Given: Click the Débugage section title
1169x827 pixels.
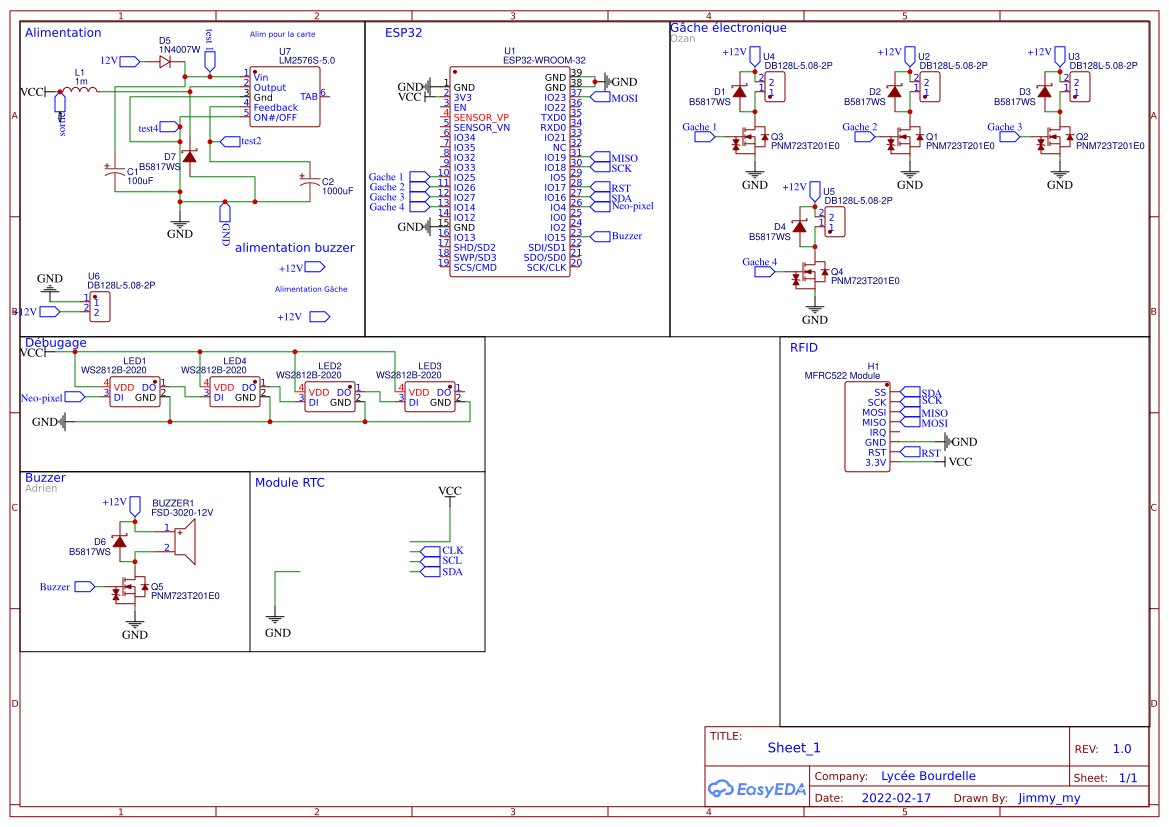Looking at the screenshot, I should tap(56, 343).
